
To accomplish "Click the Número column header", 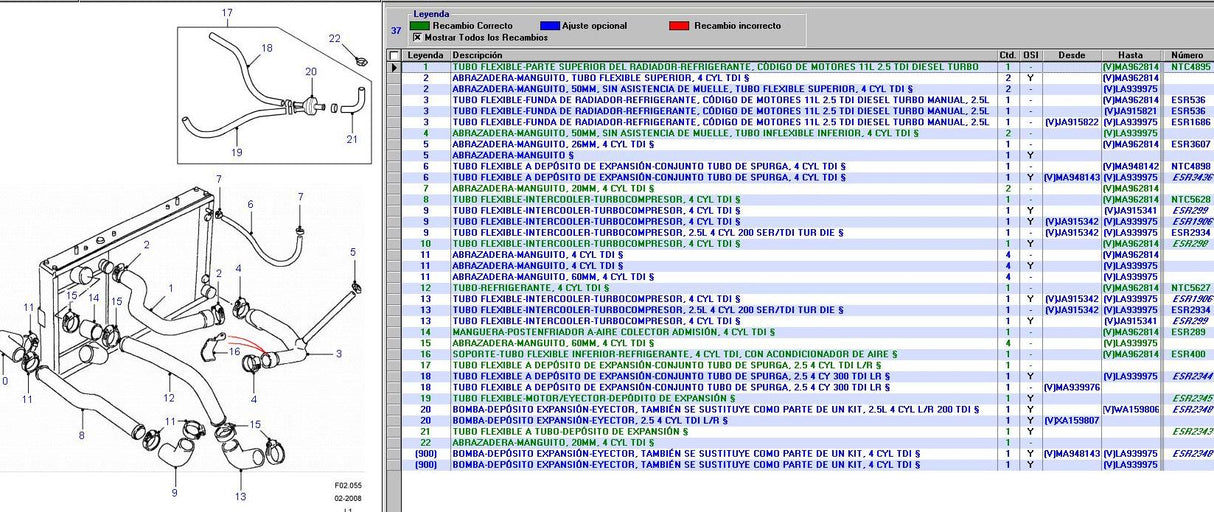I will (x=1187, y=55).
